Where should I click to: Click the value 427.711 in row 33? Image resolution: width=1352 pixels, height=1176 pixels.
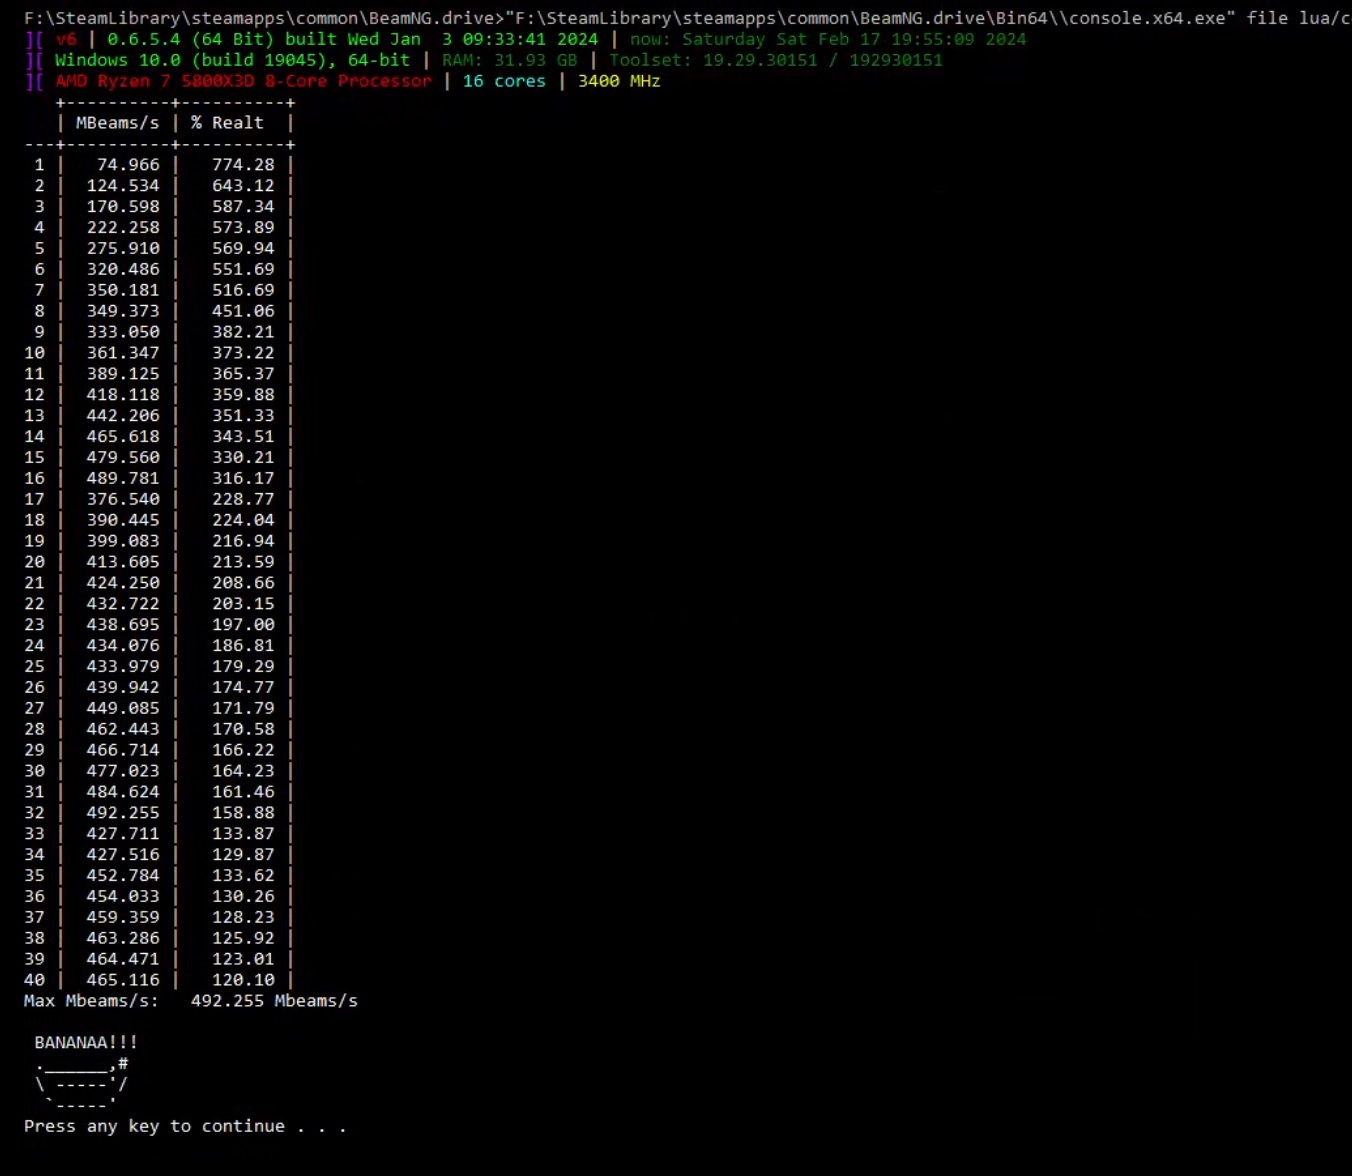[x=123, y=835]
